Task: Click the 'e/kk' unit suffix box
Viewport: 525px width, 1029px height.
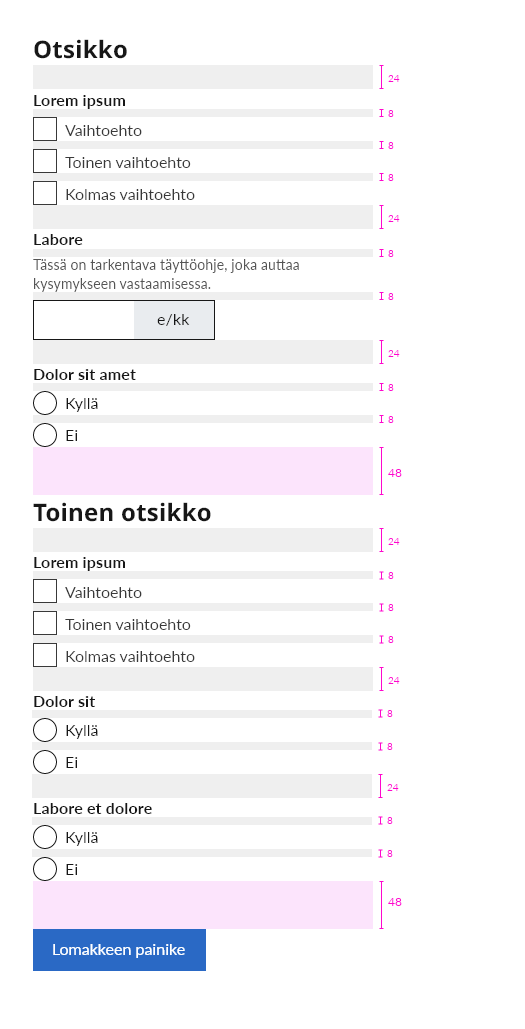Action: coord(174,320)
